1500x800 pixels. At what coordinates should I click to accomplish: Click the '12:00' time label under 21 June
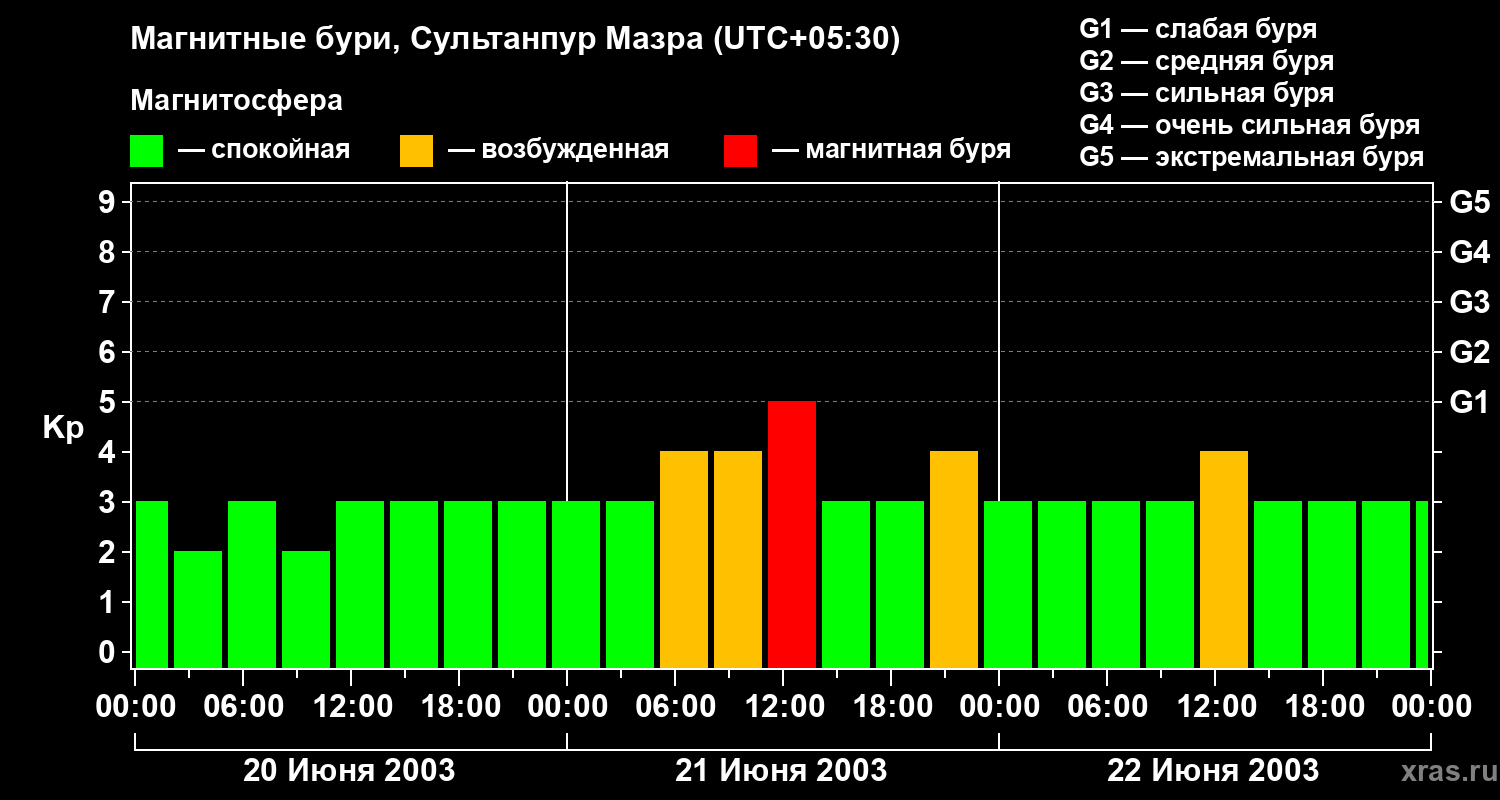tap(784, 707)
